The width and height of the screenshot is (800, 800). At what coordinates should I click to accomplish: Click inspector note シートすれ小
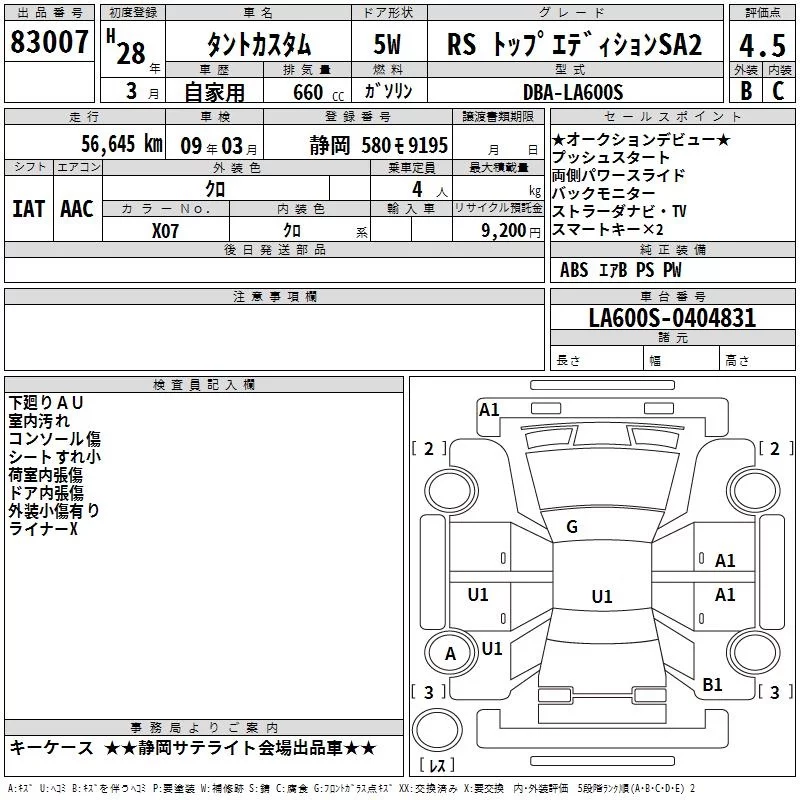click(55, 457)
